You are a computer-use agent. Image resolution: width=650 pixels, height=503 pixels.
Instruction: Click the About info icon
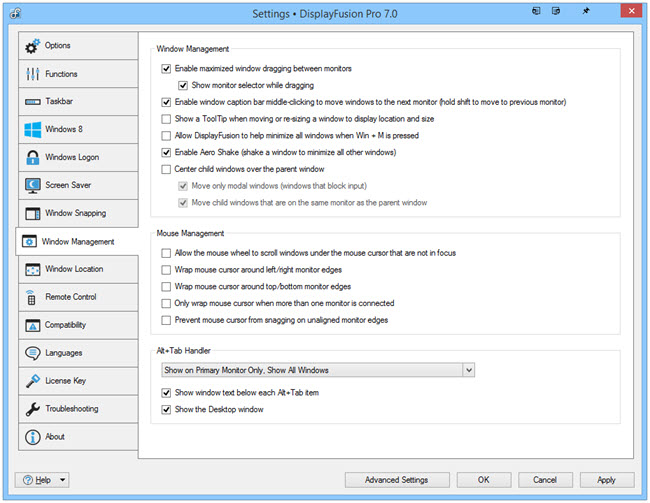[32, 437]
